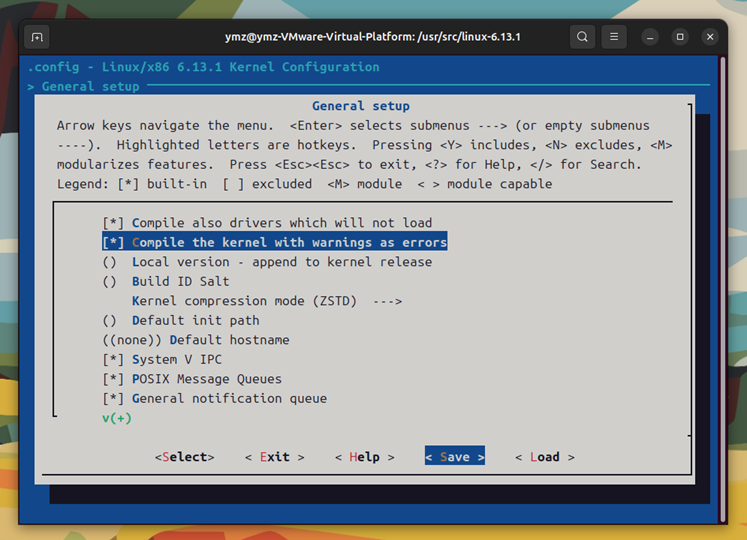Maximize the terminal window

tap(680, 37)
